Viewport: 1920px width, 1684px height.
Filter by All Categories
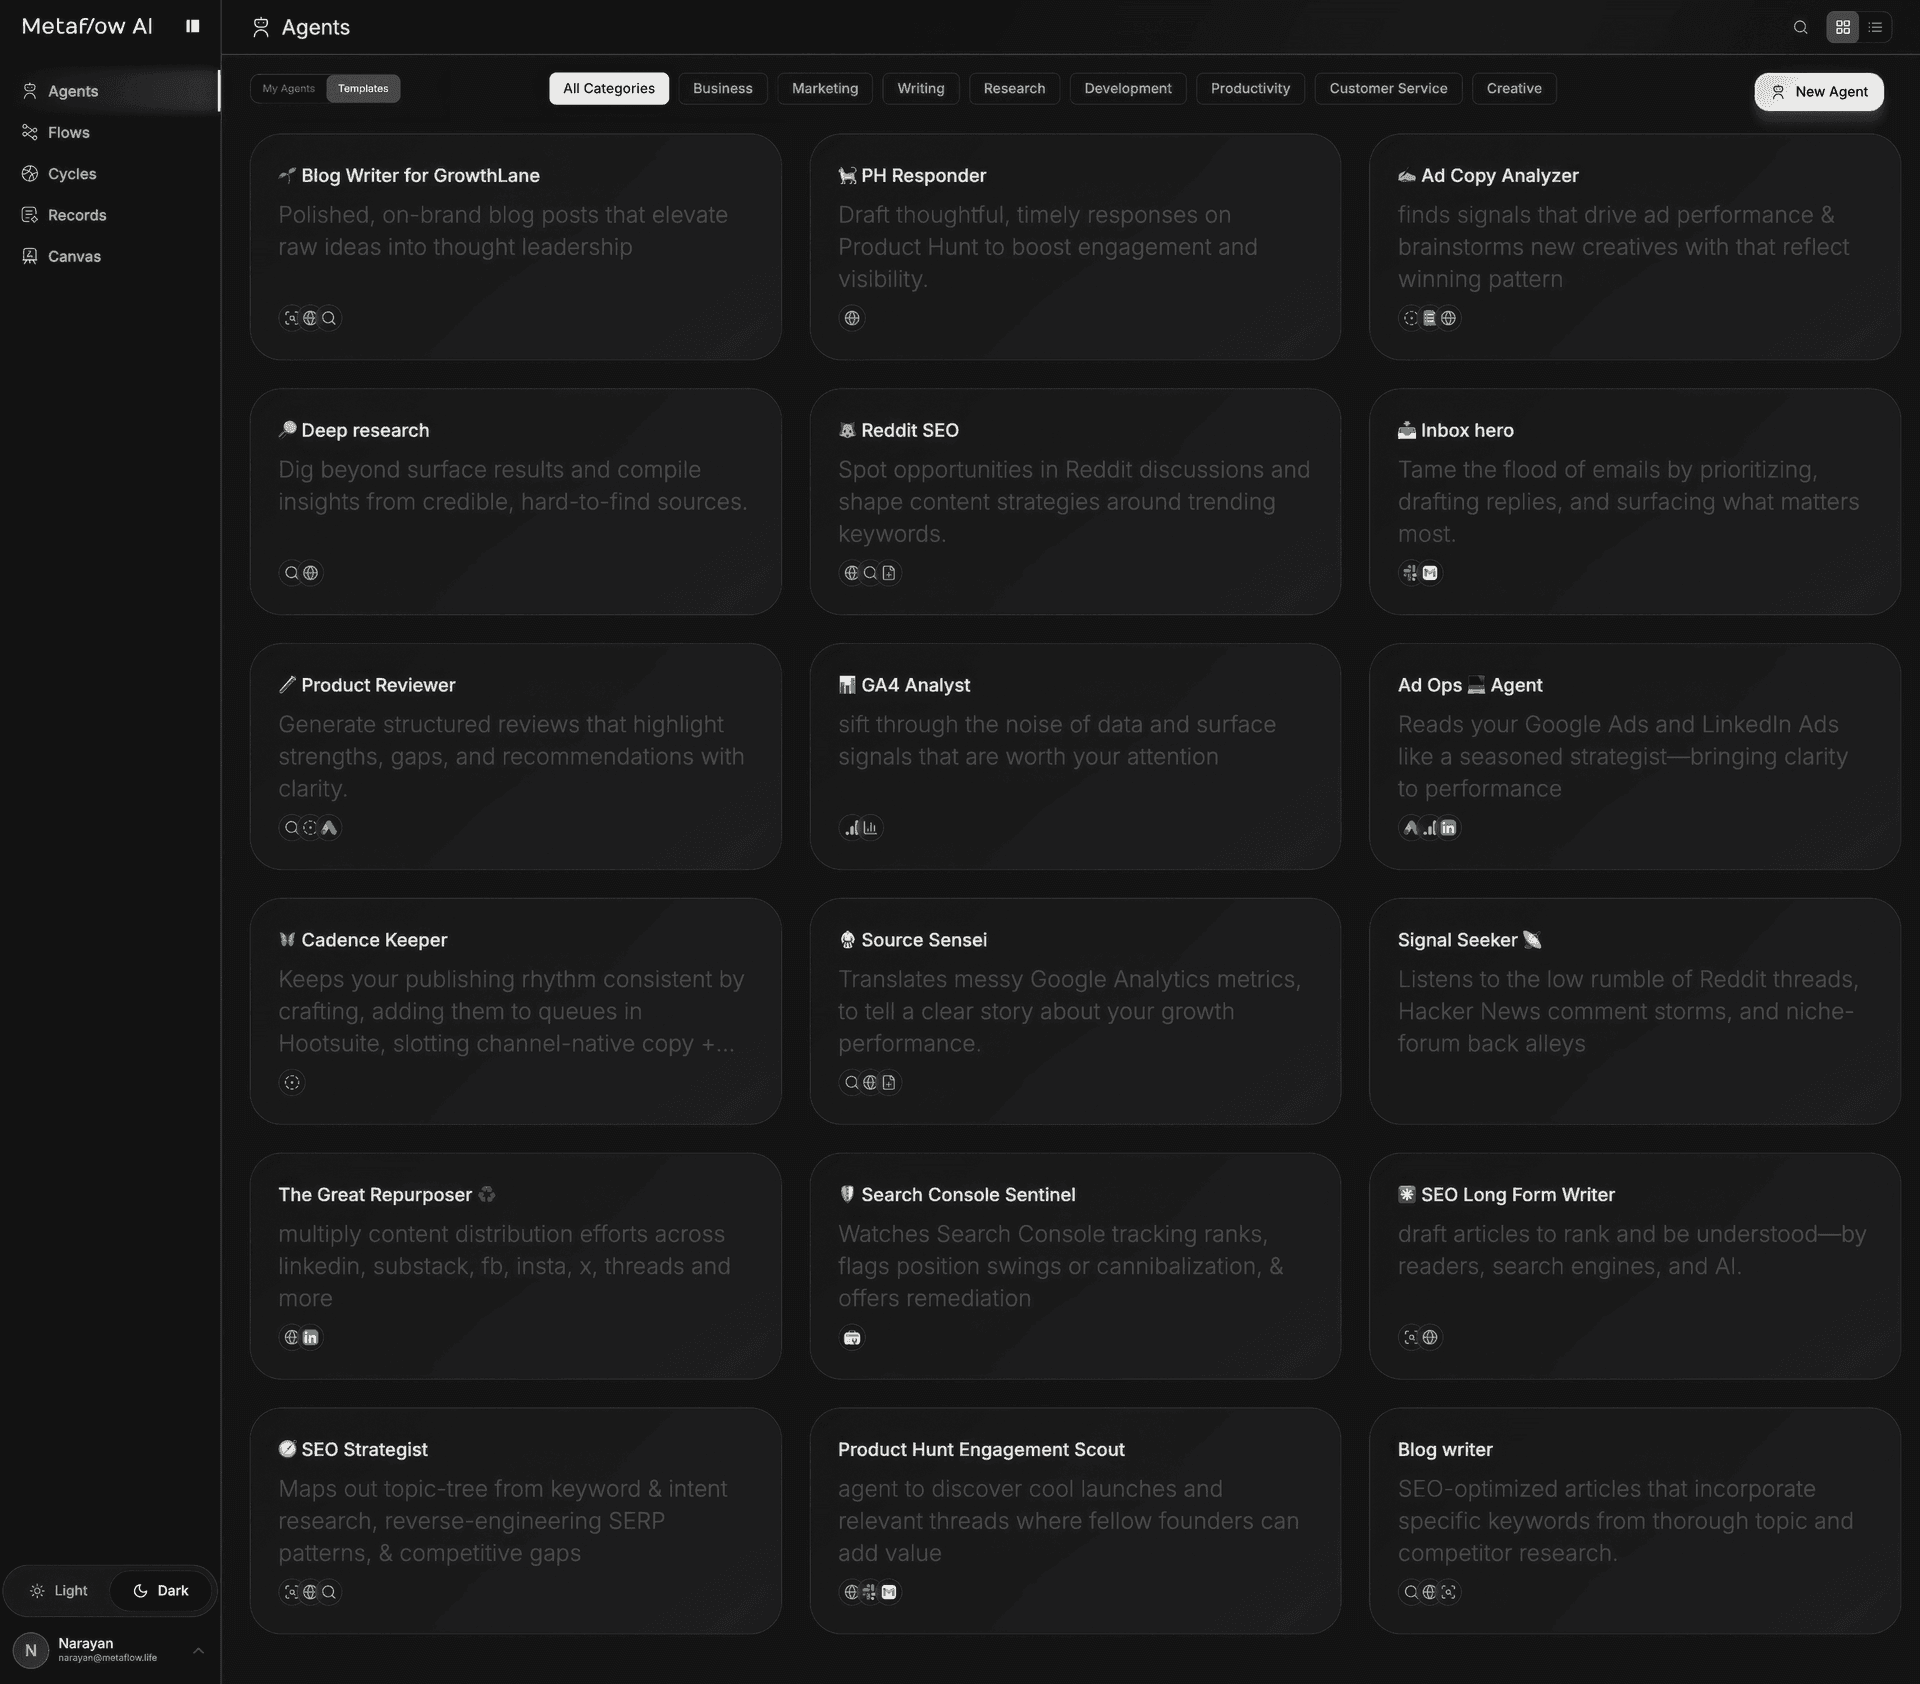coord(609,88)
